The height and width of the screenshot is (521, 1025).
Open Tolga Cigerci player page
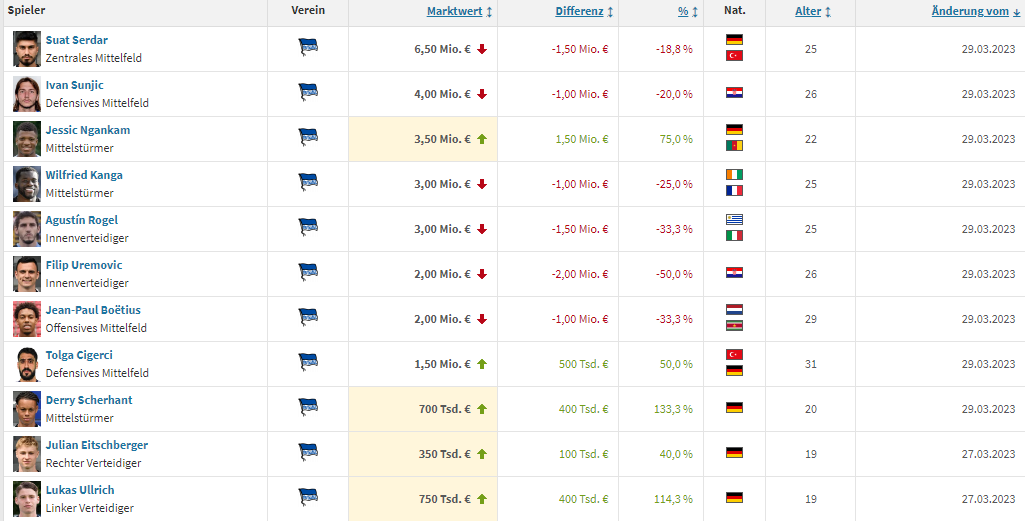(x=79, y=355)
